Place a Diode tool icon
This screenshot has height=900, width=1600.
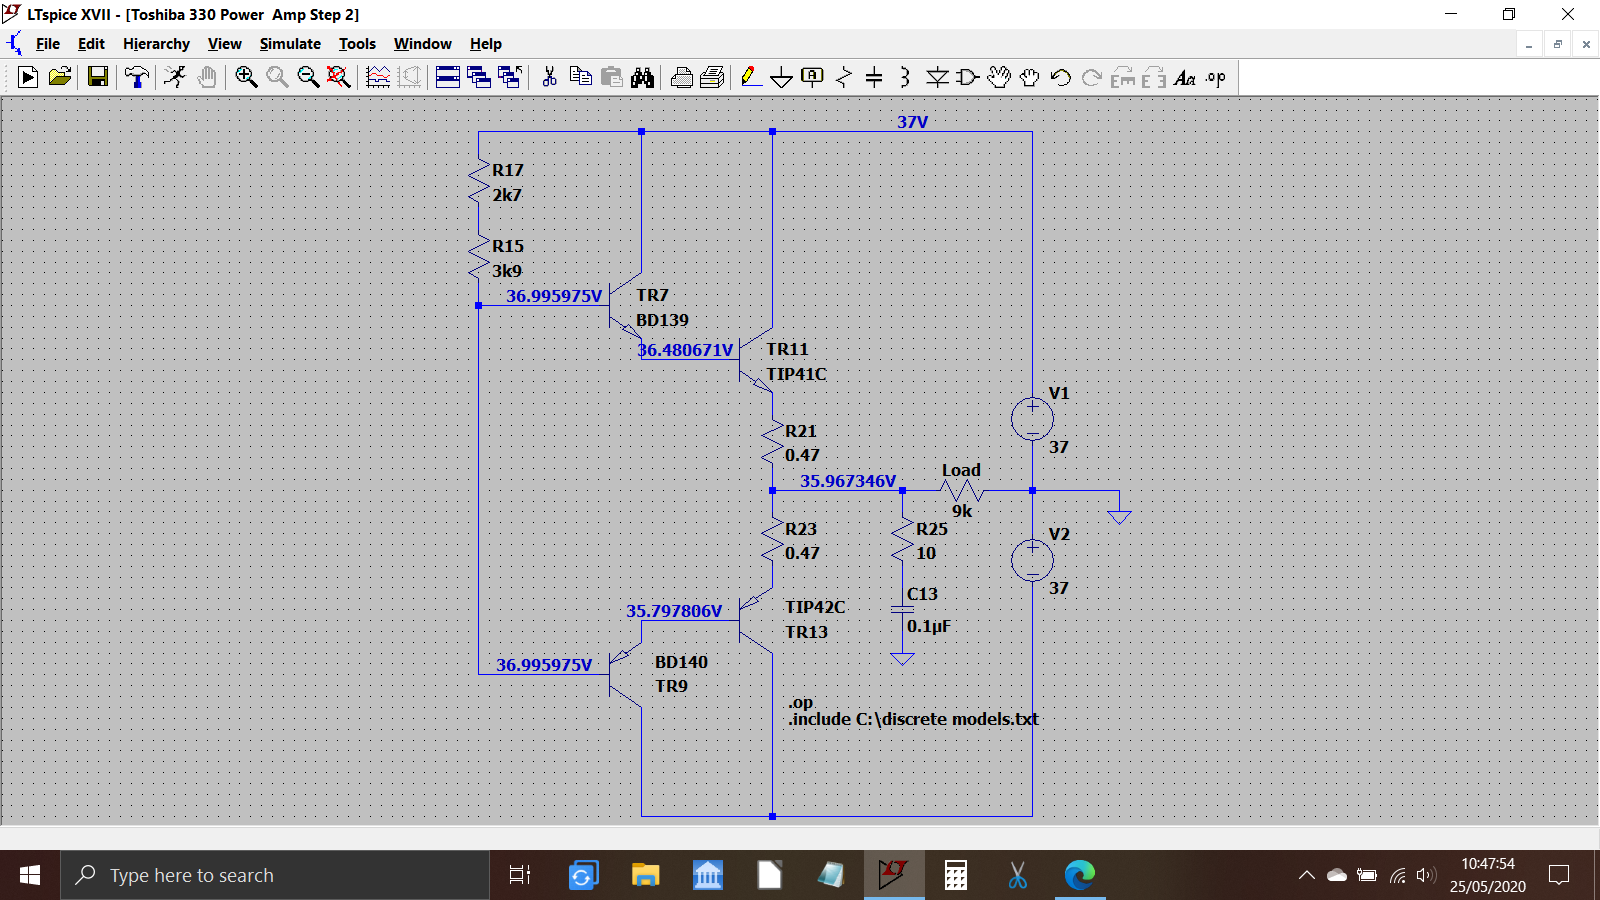point(937,77)
